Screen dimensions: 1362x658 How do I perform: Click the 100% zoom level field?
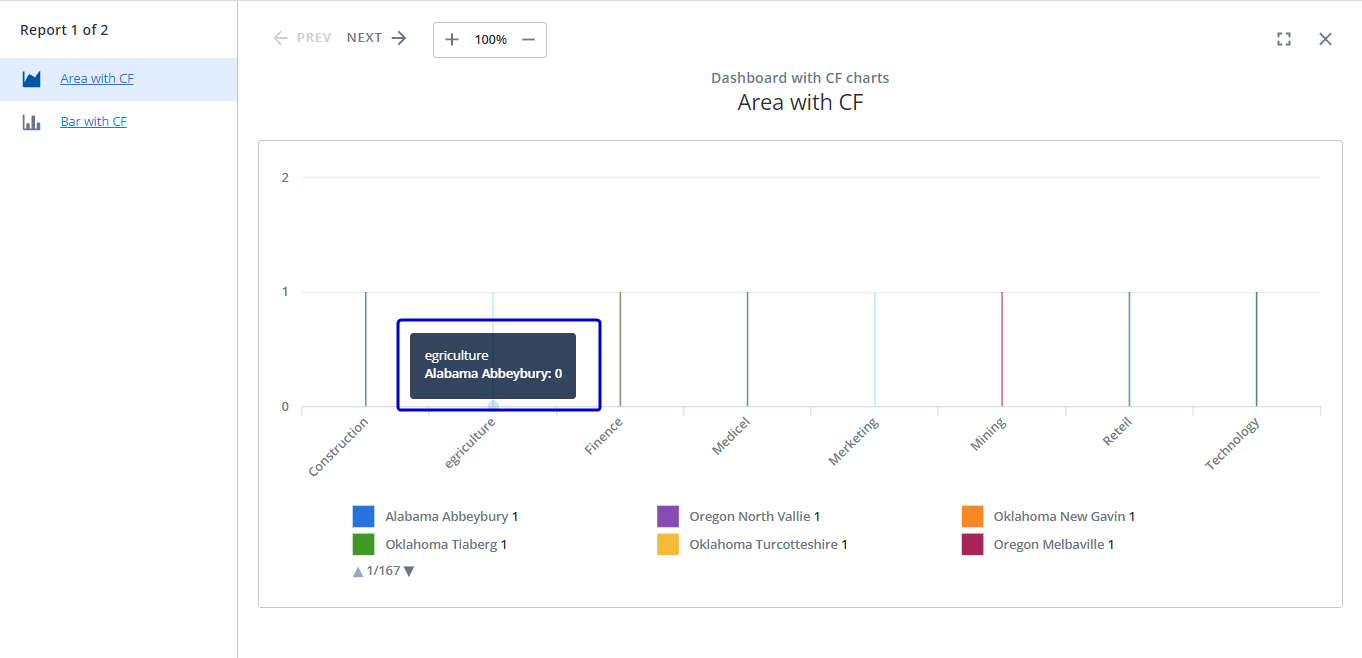(x=490, y=39)
